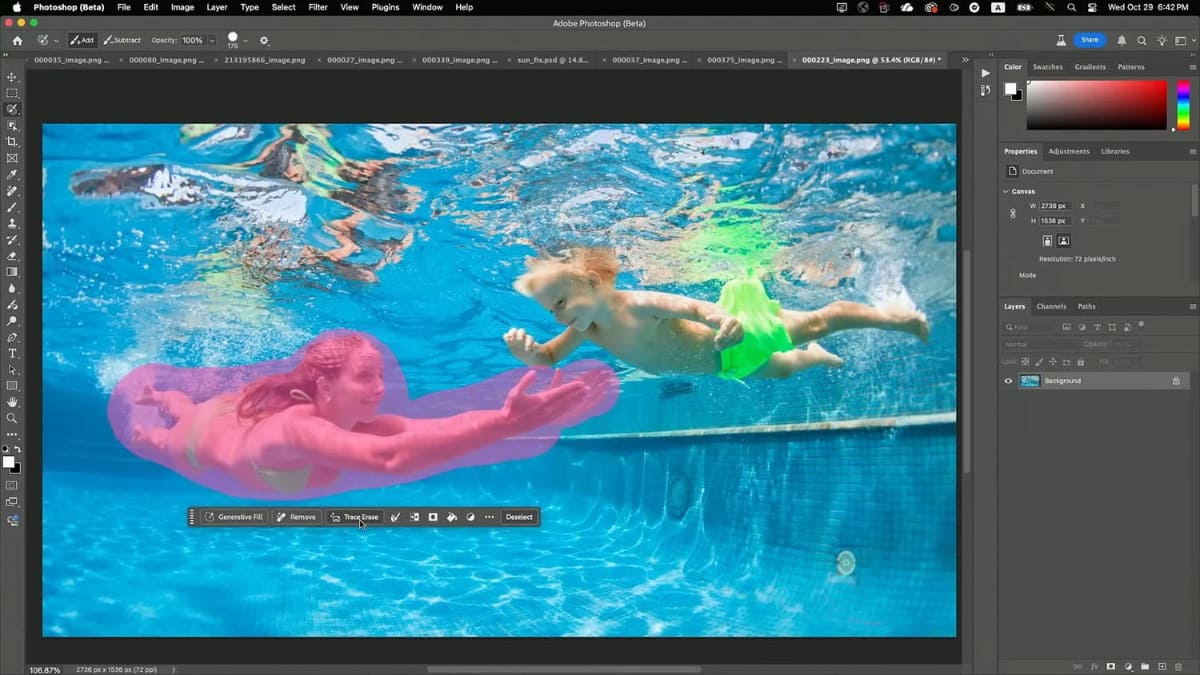Click the Generative Fill button
This screenshot has width=1200, height=675.
(x=233, y=517)
